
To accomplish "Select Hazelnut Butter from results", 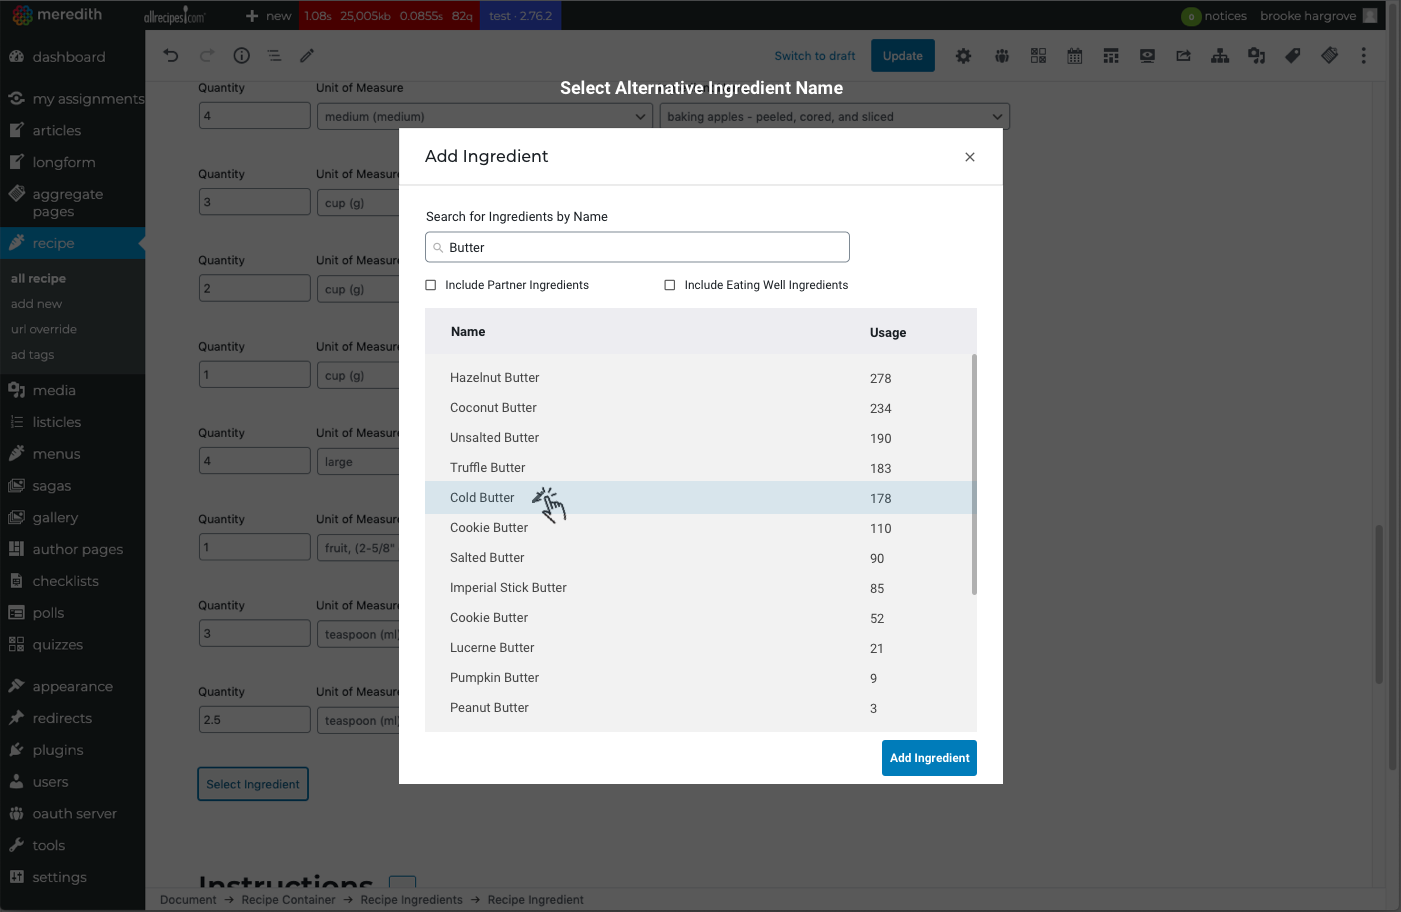I will point(700,378).
